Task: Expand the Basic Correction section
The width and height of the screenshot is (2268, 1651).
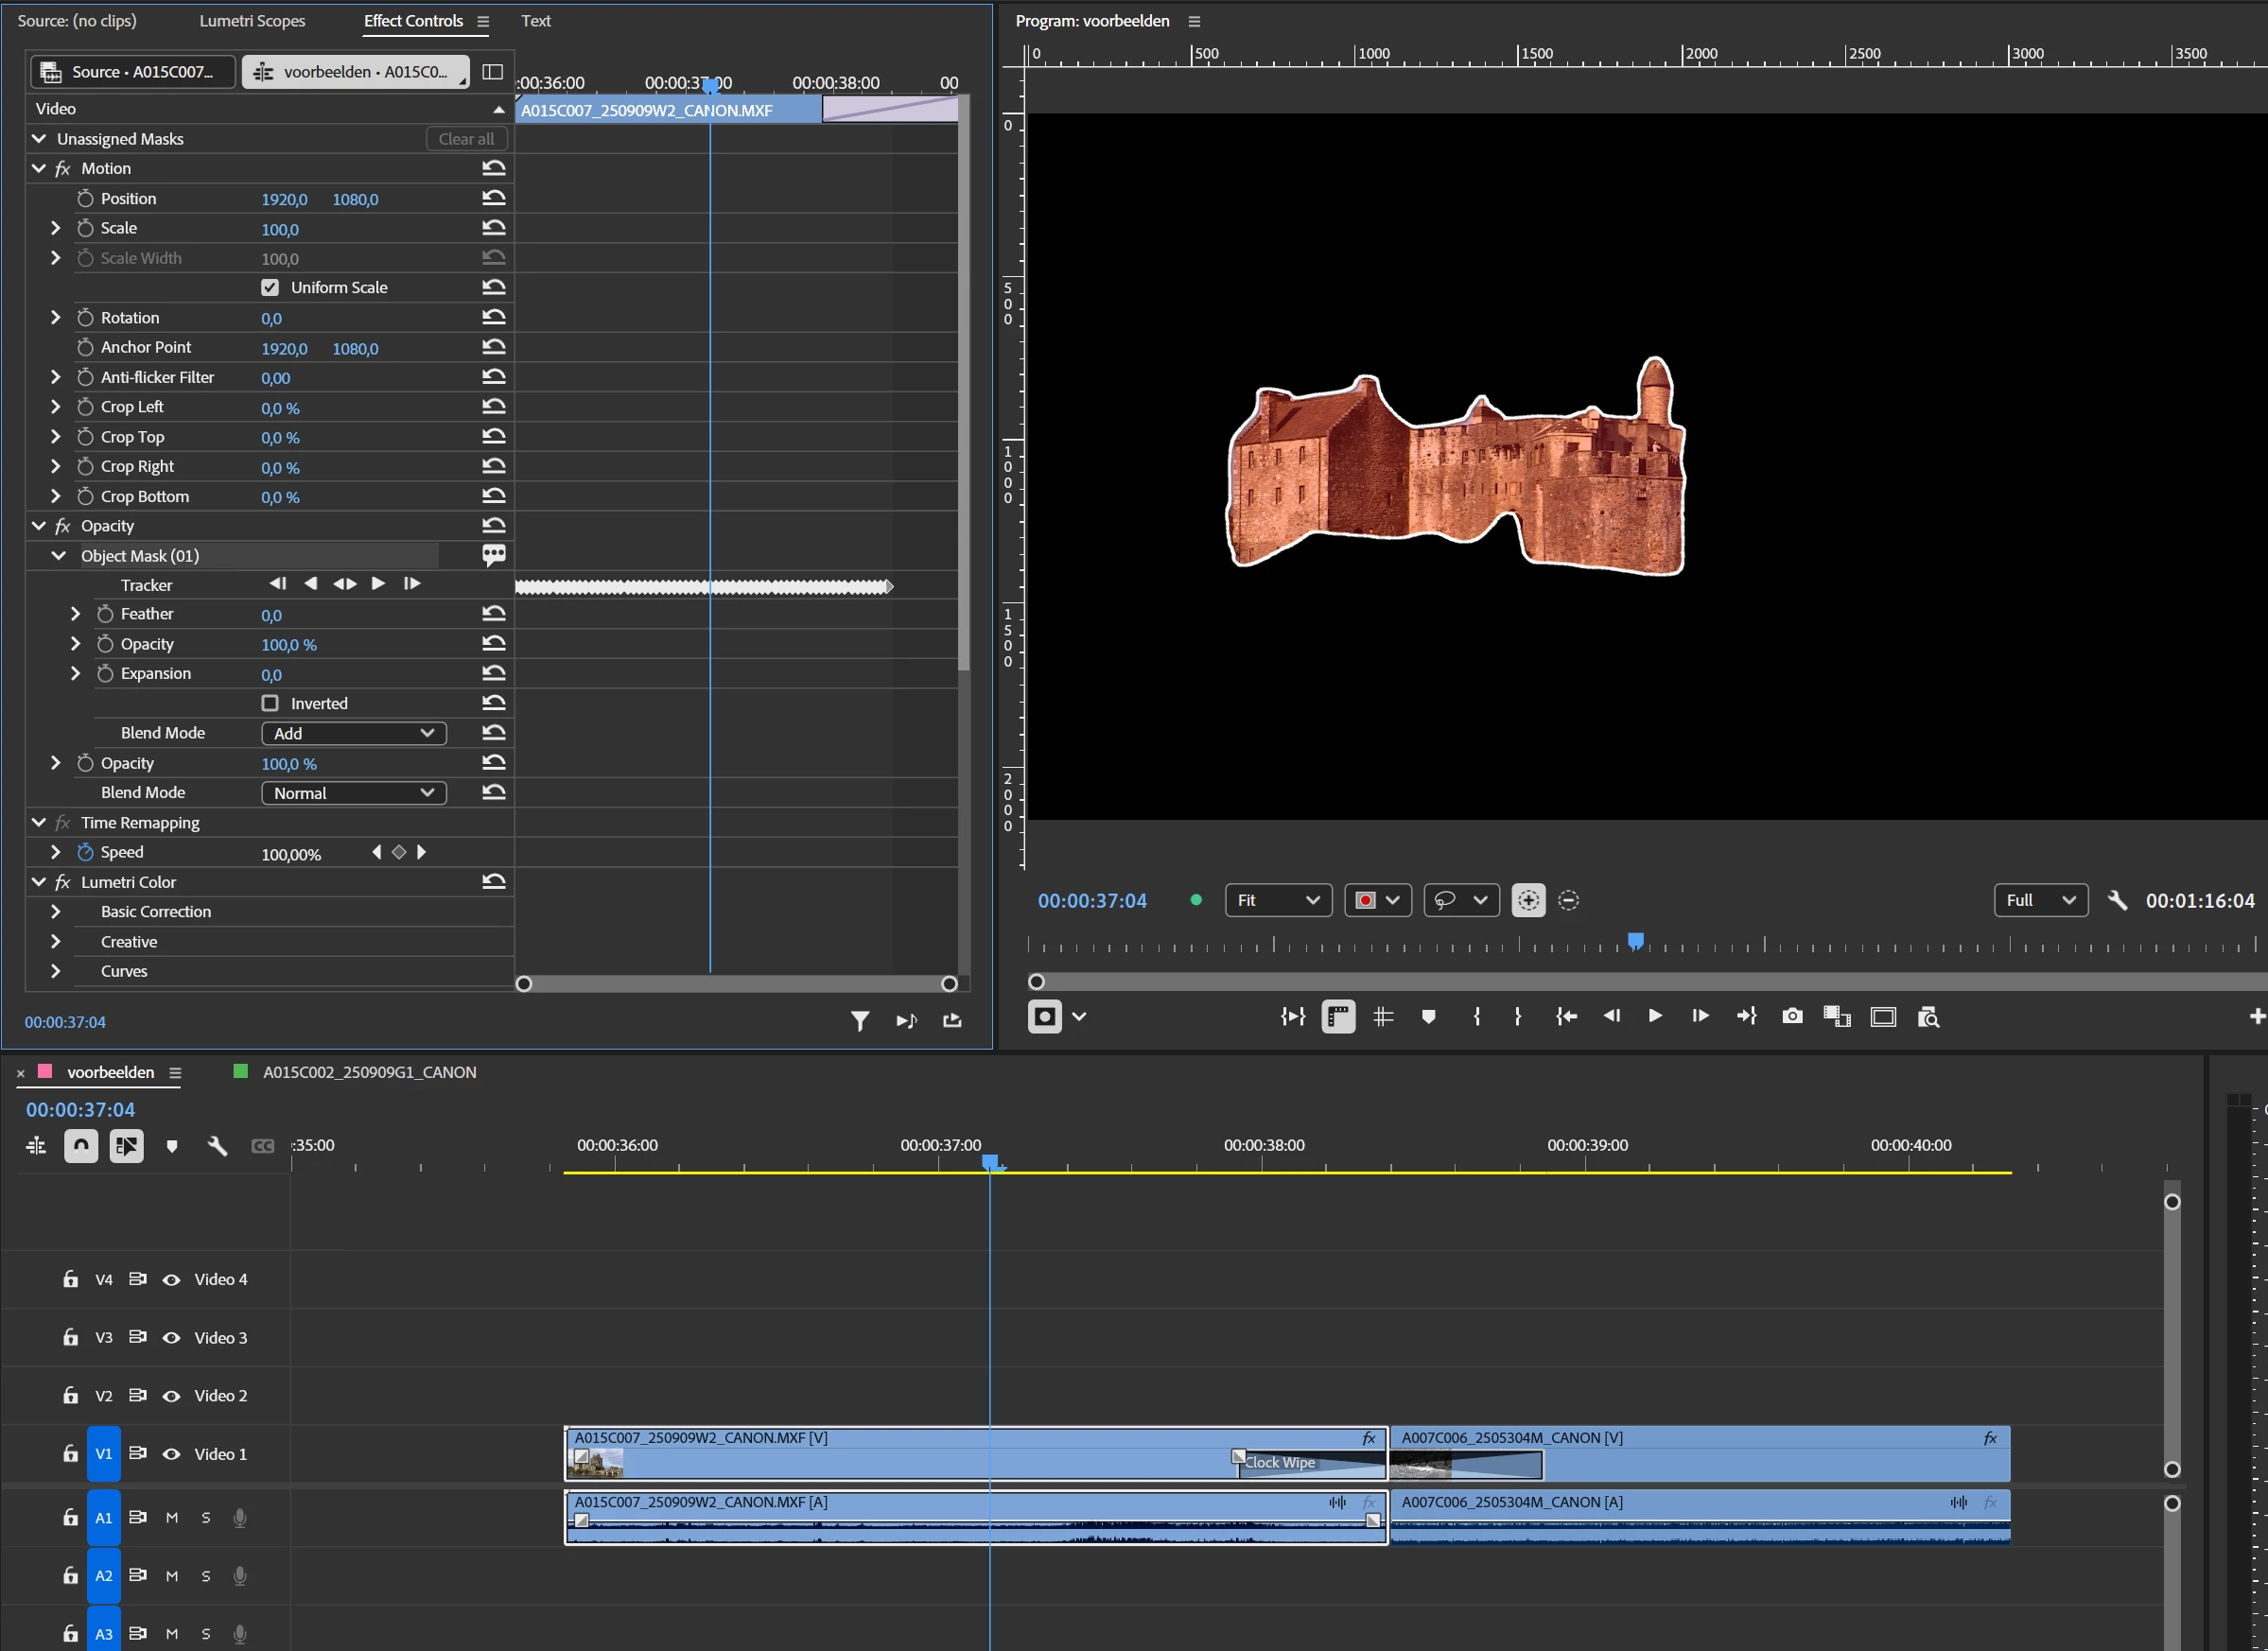Action: (56, 912)
